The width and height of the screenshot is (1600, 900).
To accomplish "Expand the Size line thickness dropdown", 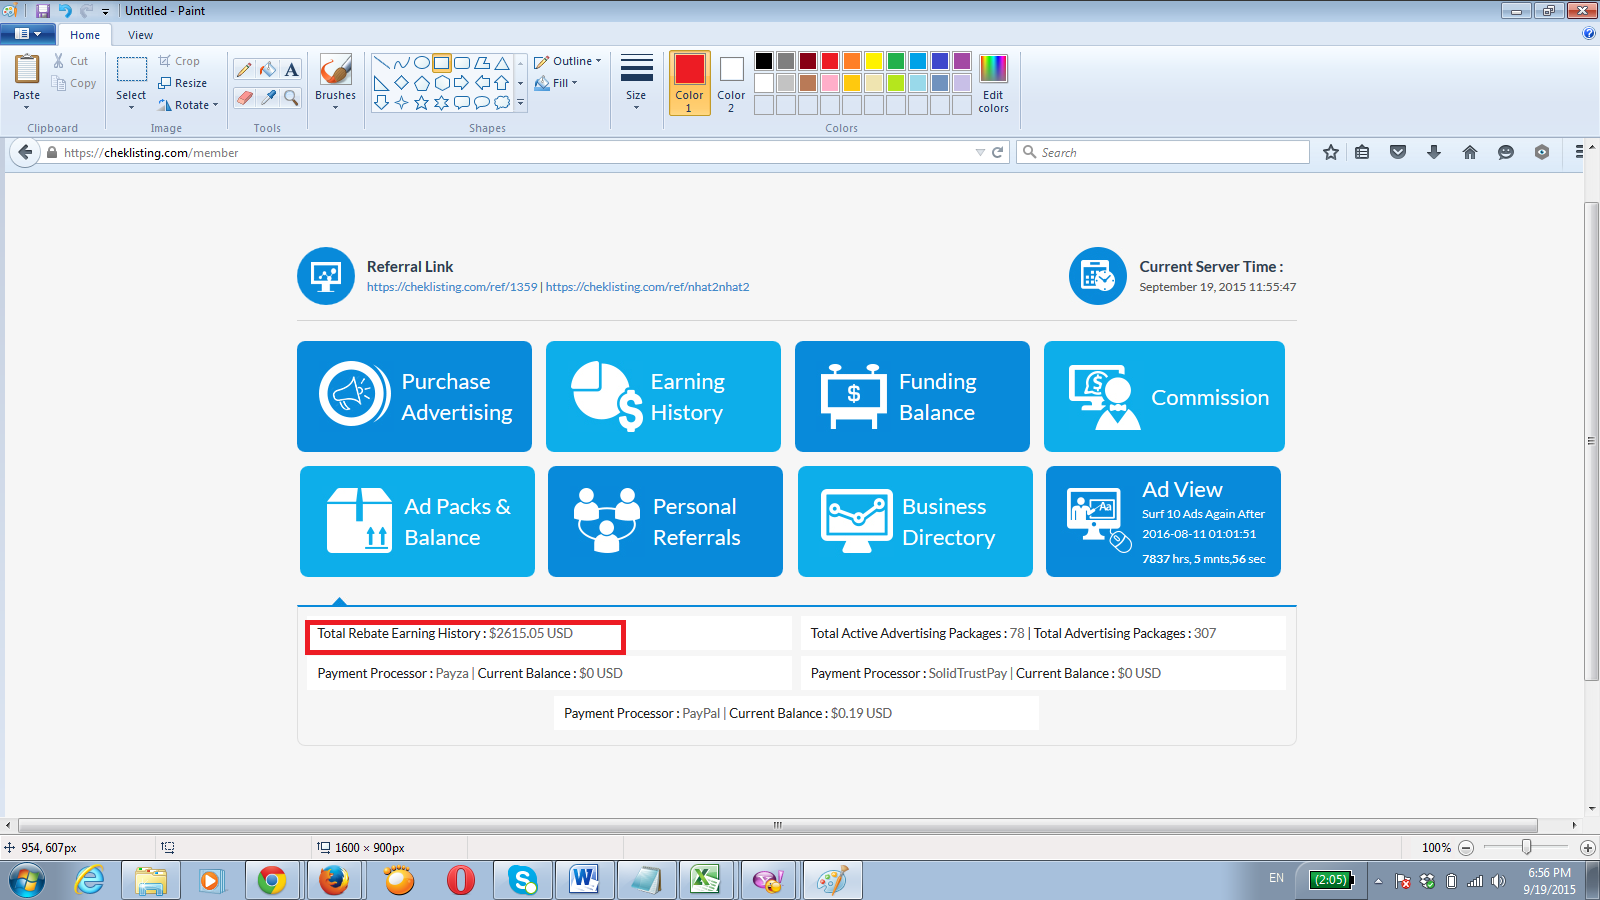I will [x=636, y=83].
